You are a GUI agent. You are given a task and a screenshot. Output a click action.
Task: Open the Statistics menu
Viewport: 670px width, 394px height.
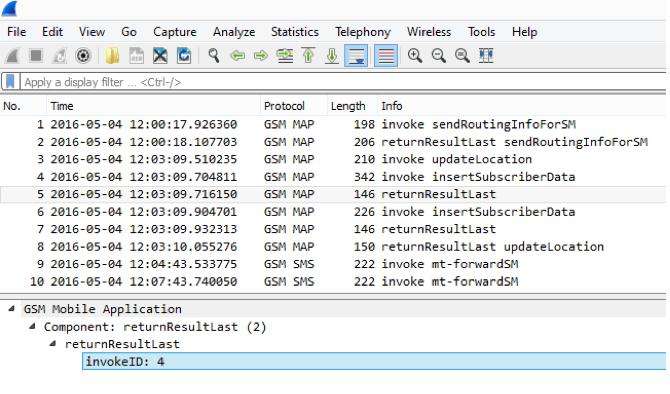click(295, 32)
